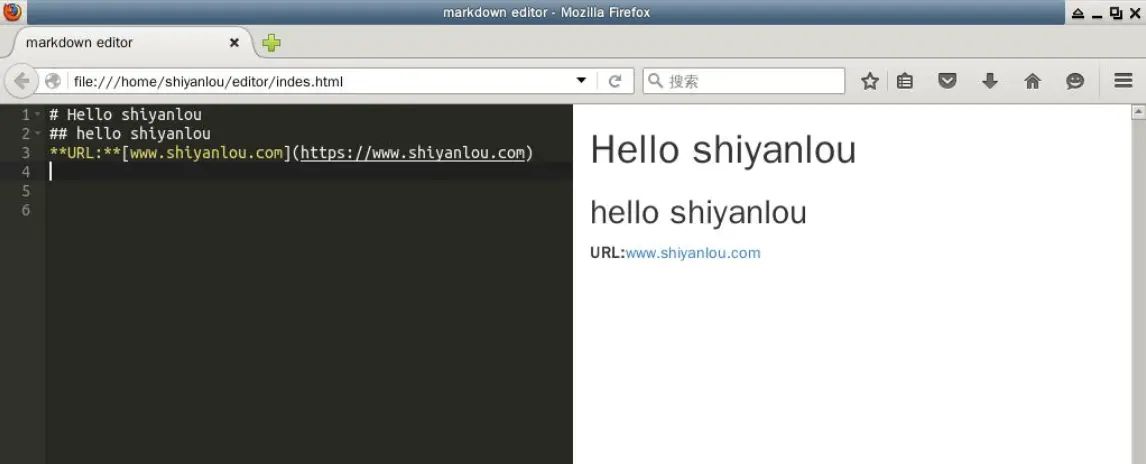Reload the page with the refresh icon
This screenshot has width=1146, height=464.
tap(615, 81)
